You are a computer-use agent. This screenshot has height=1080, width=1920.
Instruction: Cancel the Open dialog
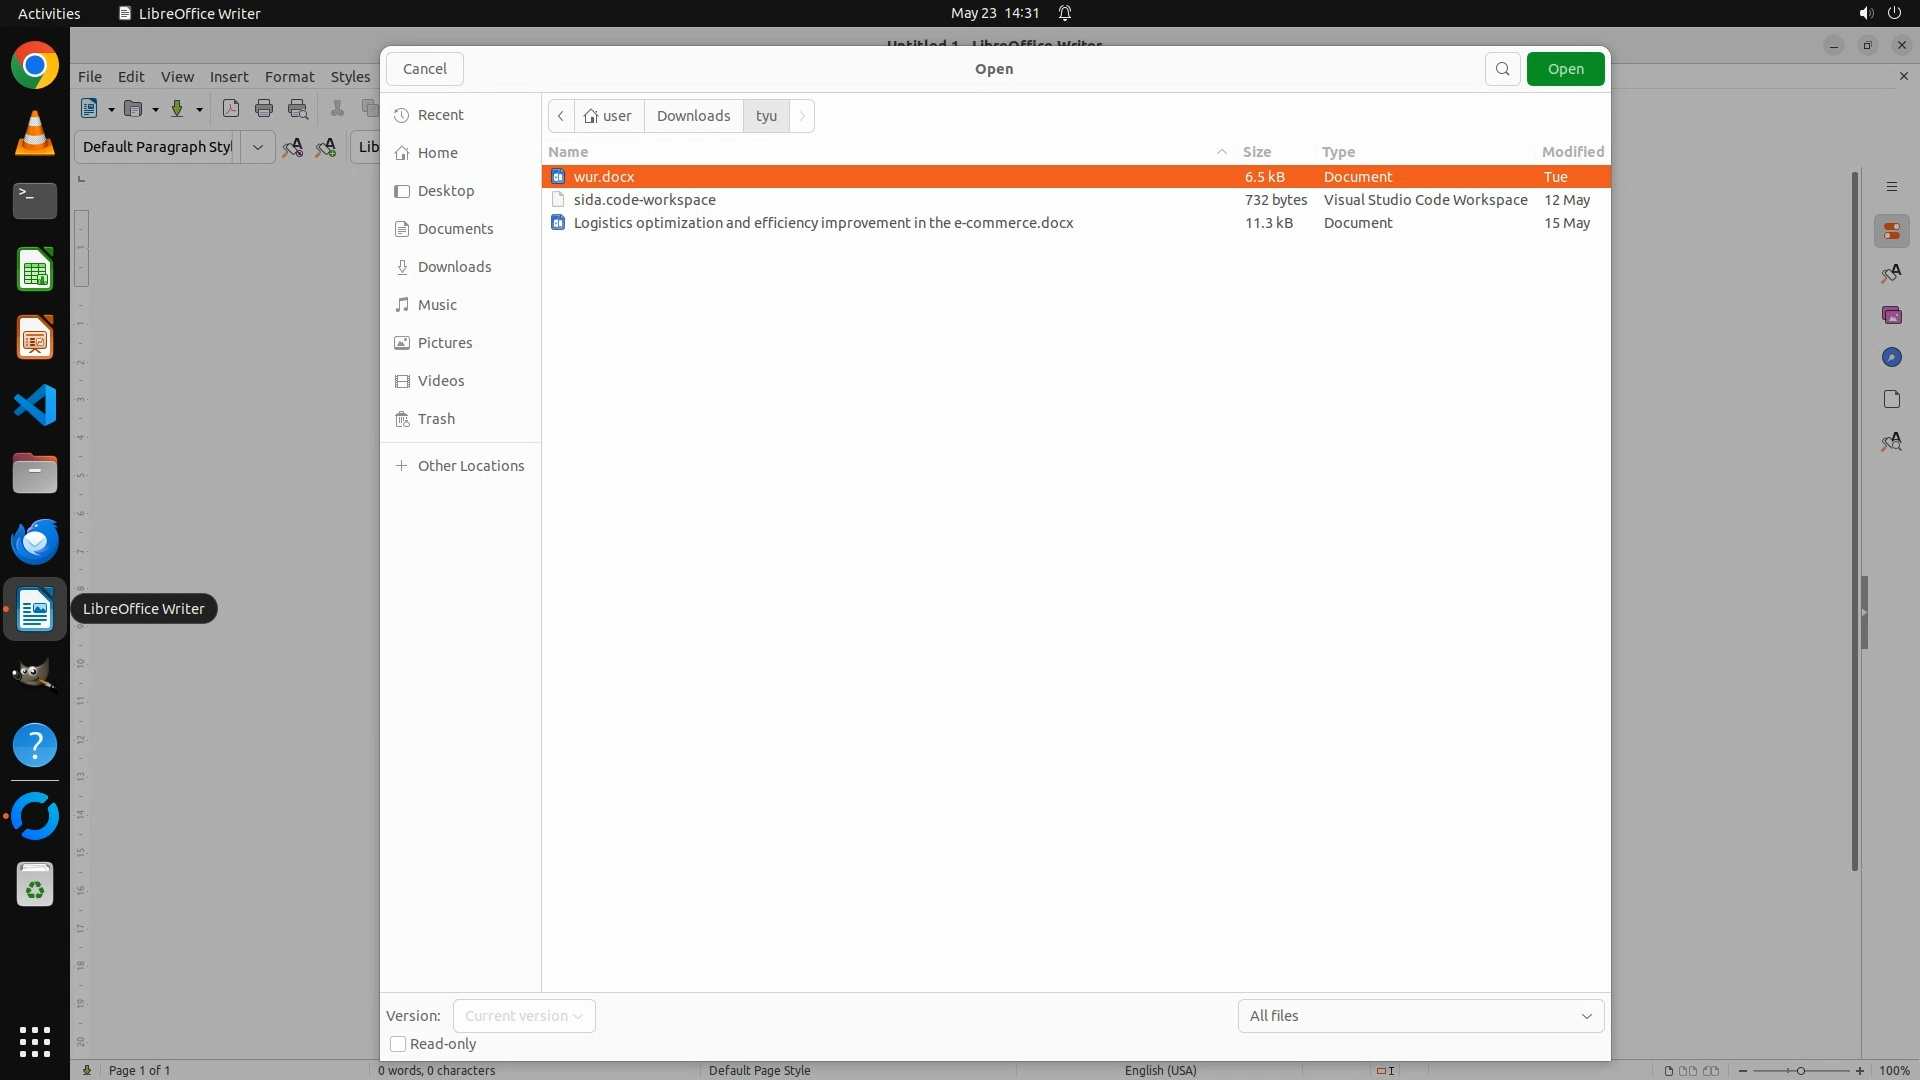[x=425, y=69]
